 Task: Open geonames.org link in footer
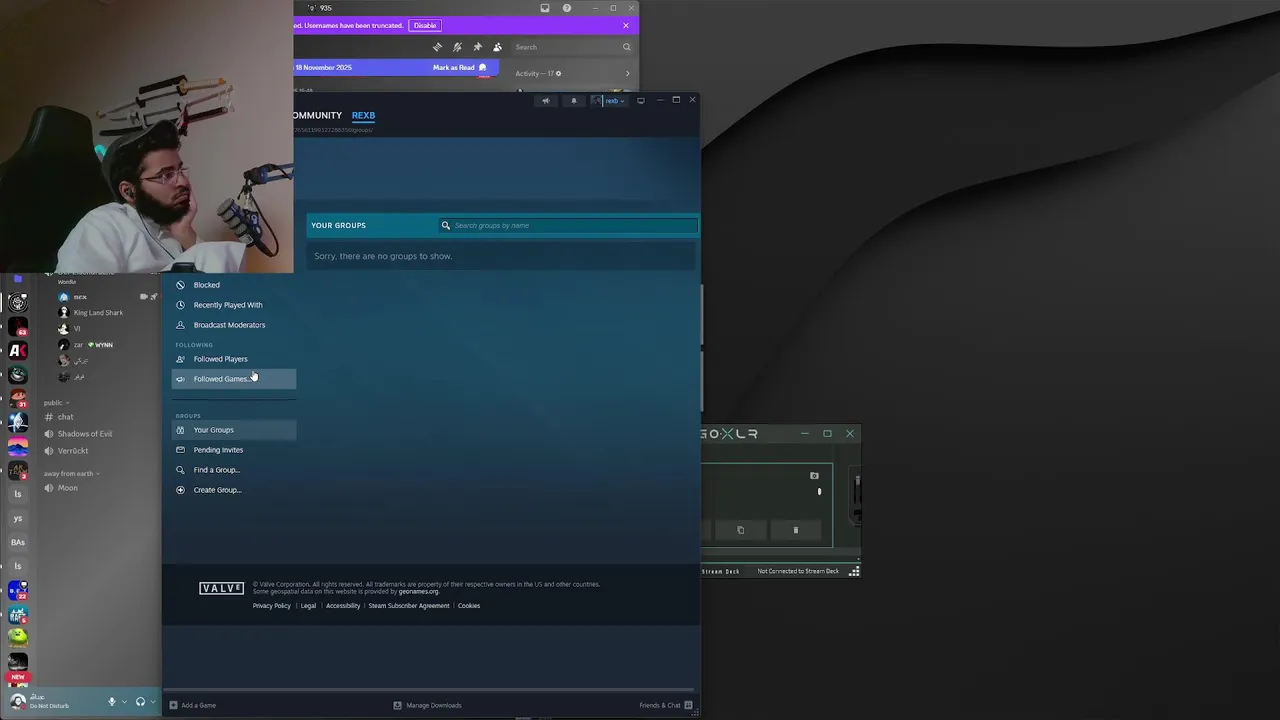[x=419, y=592]
